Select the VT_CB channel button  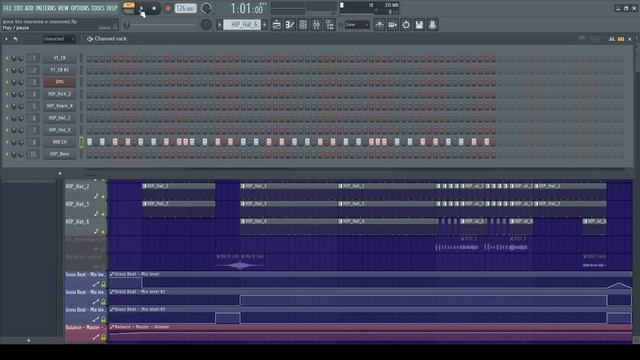60,58
